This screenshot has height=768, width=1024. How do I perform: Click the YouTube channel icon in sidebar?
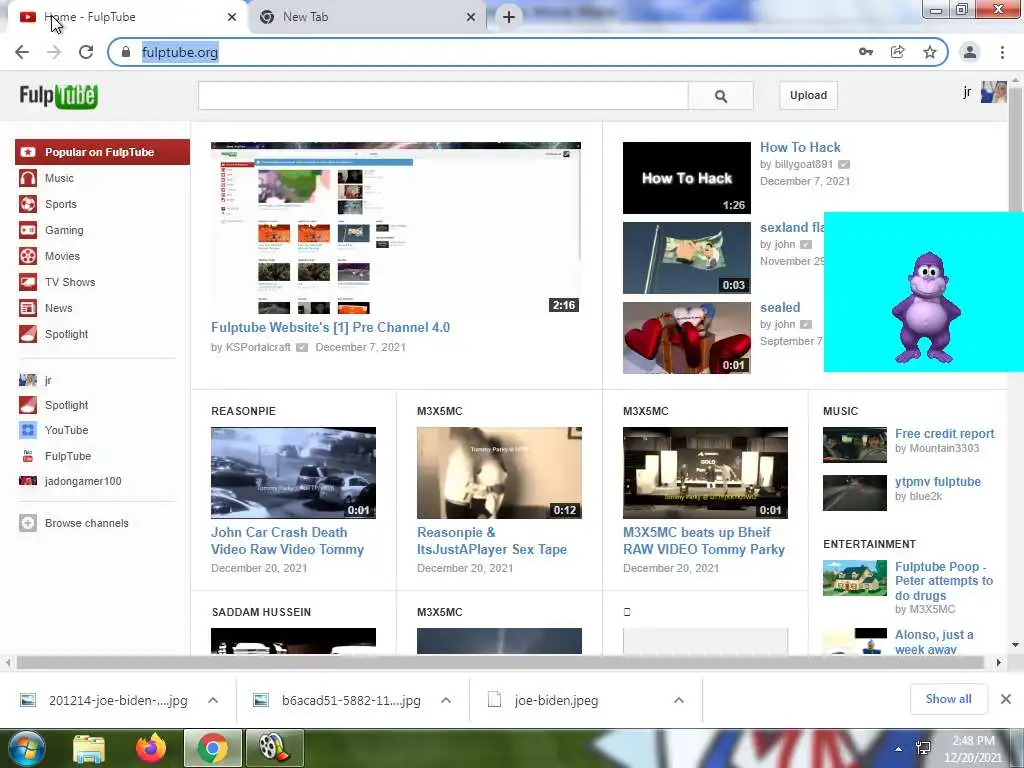[x=27, y=430]
